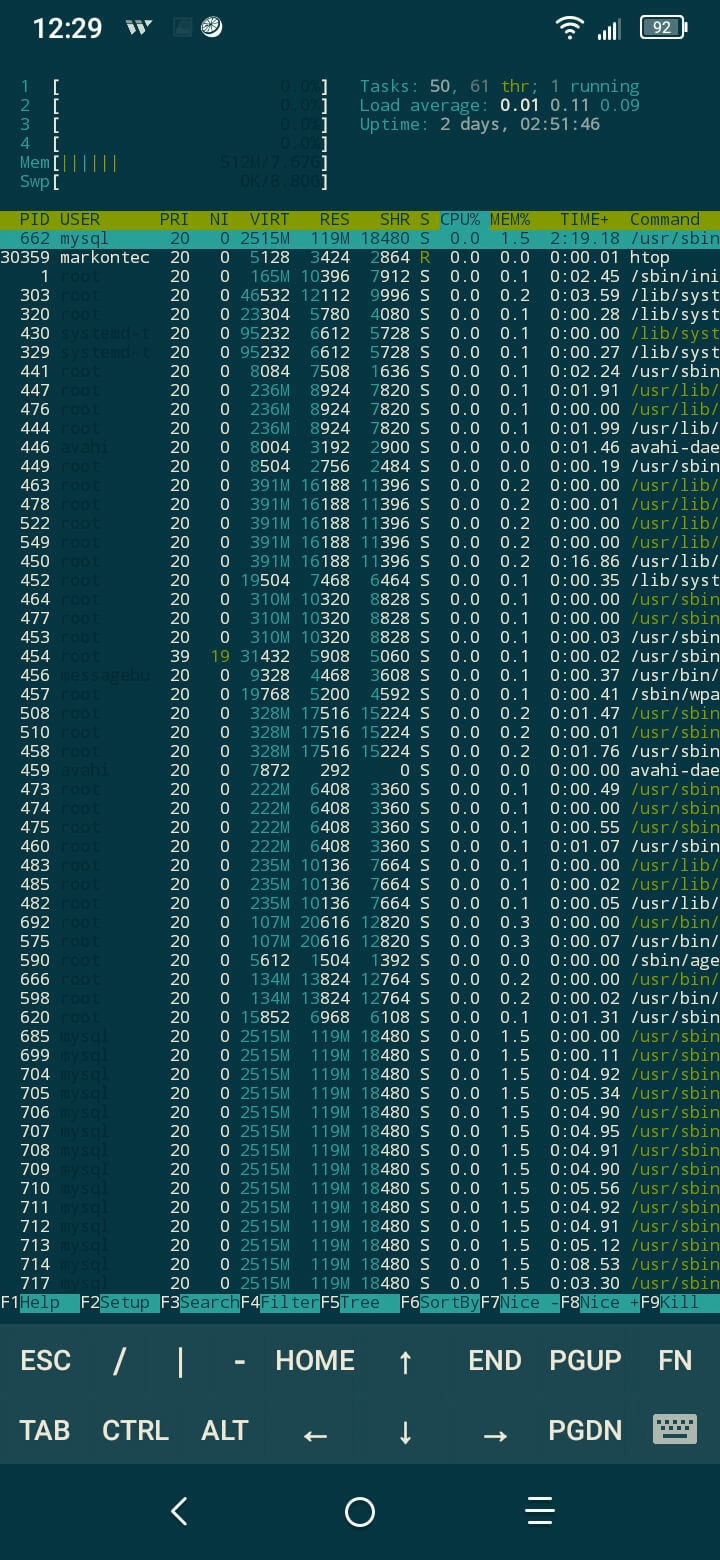Click F2 Setup in htop footer
The width and height of the screenshot is (720, 1560).
[120, 1303]
